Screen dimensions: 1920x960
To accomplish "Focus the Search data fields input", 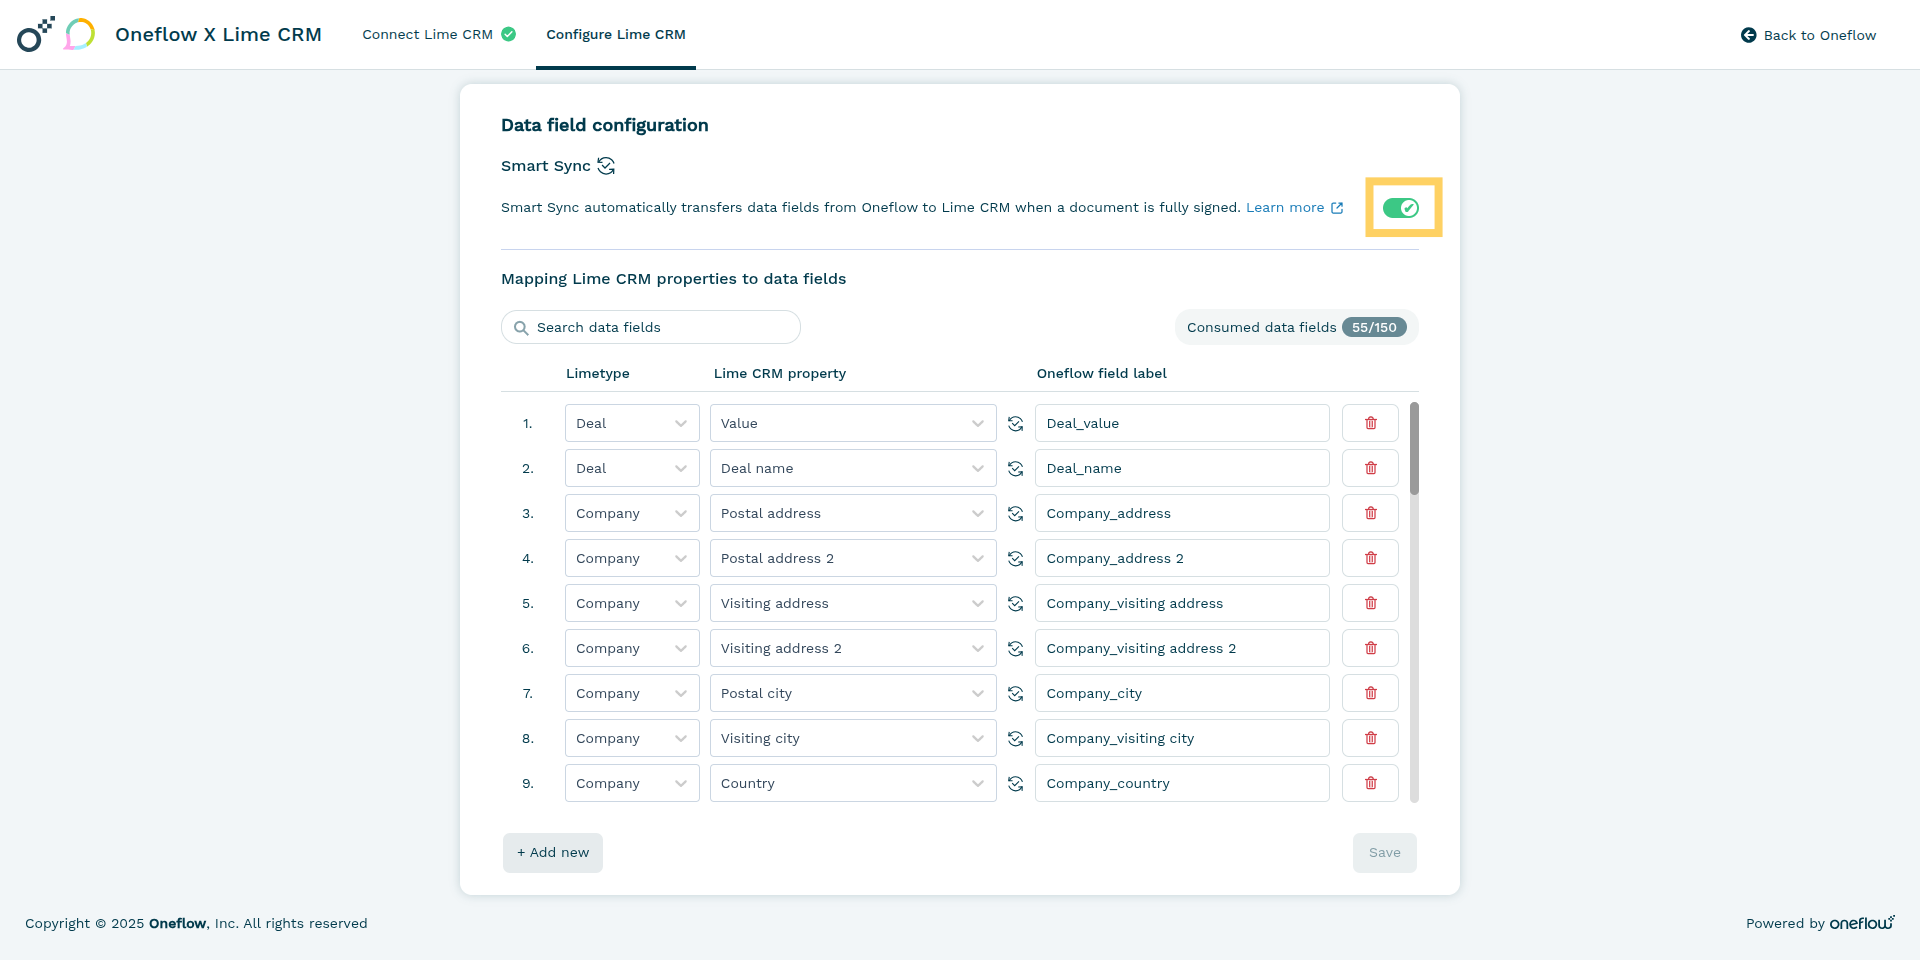I will [651, 328].
